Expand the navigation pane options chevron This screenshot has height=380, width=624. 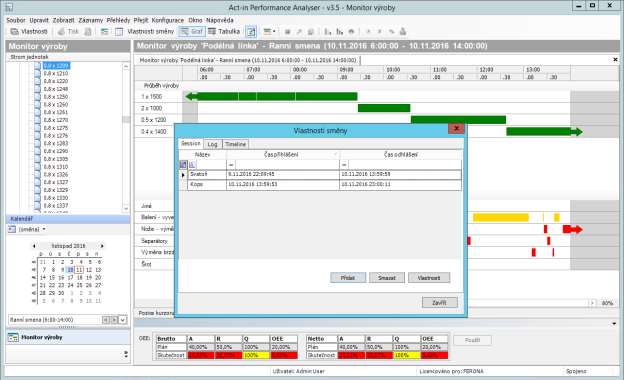click(x=126, y=354)
